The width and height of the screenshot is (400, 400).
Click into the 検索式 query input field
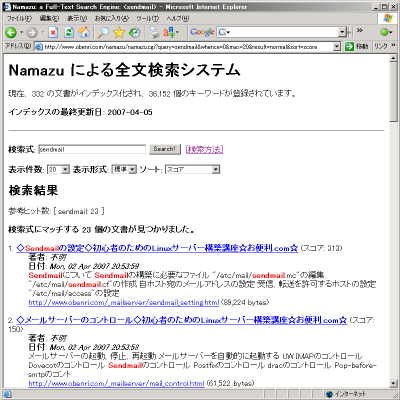92,149
